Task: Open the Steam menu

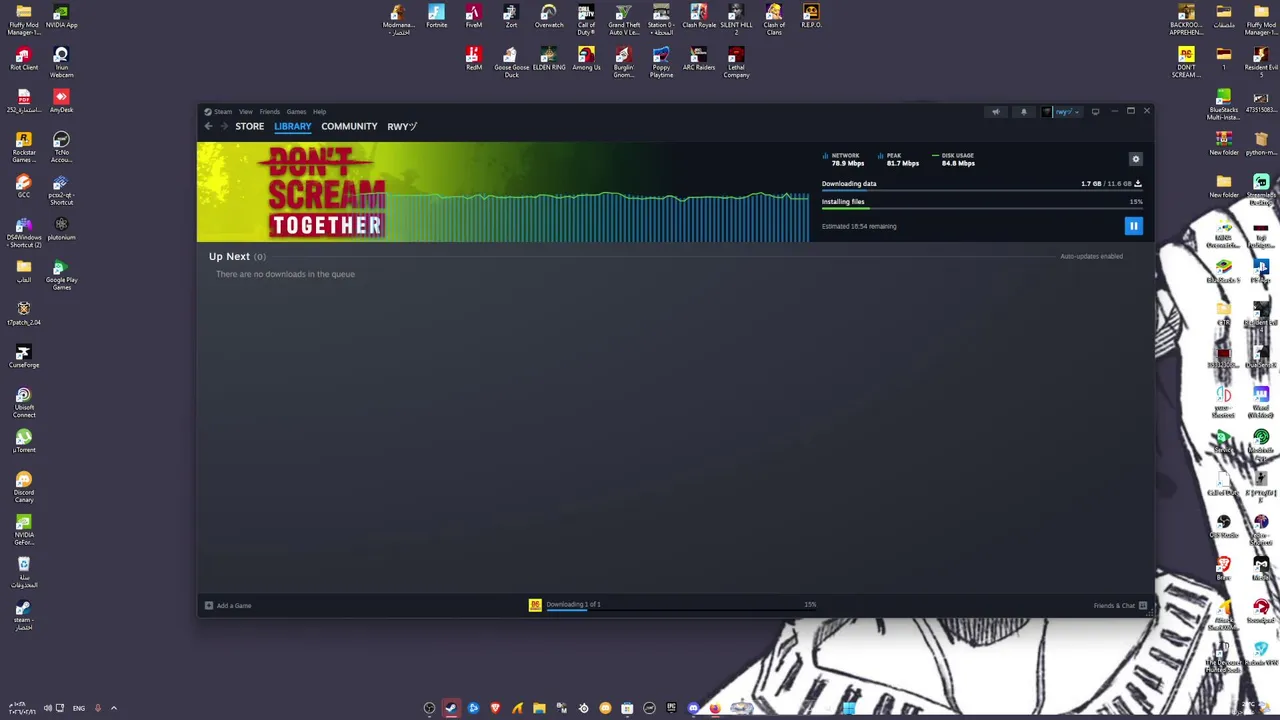Action: (x=218, y=112)
